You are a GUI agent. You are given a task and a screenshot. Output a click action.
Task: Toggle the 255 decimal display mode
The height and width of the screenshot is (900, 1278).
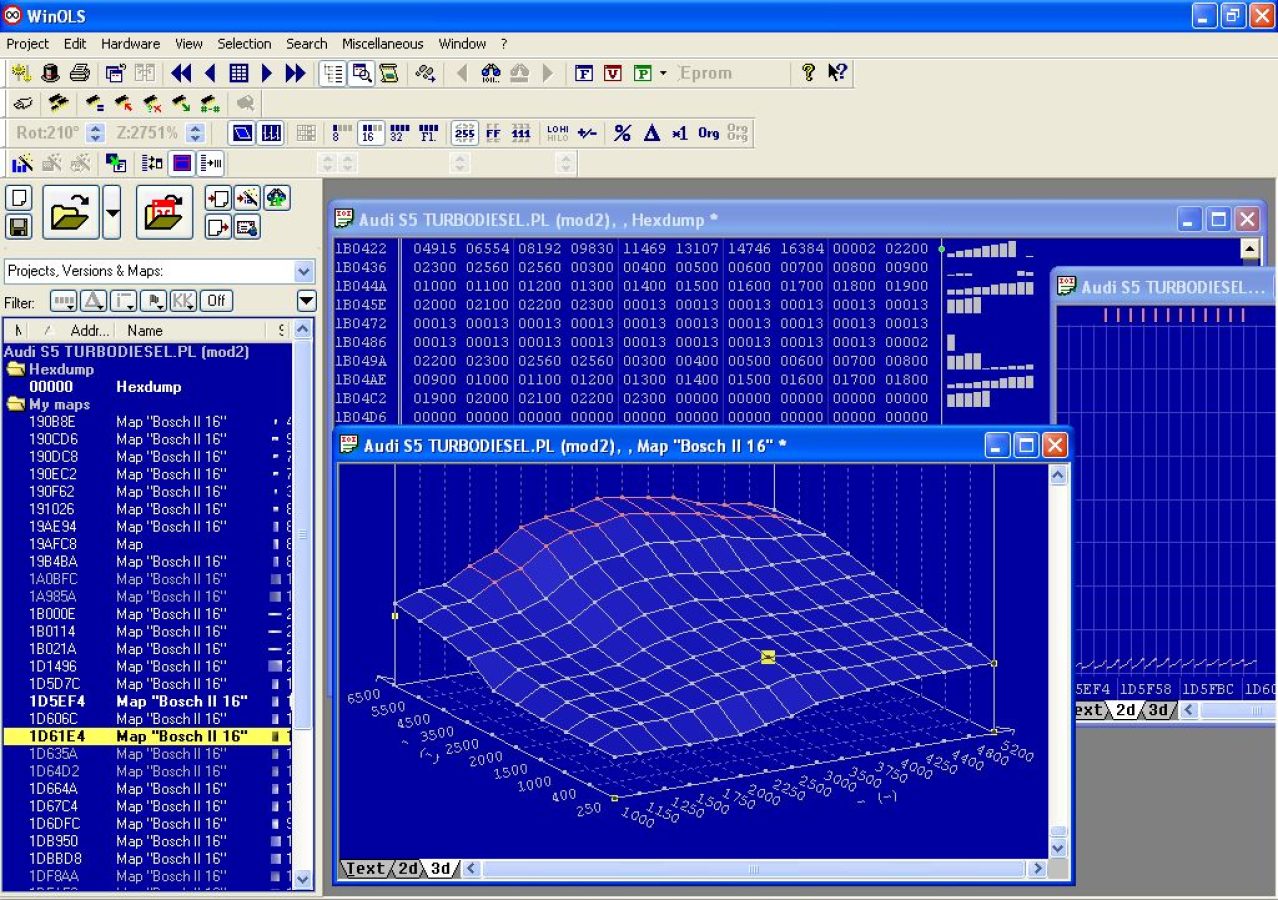[x=464, y=133]
